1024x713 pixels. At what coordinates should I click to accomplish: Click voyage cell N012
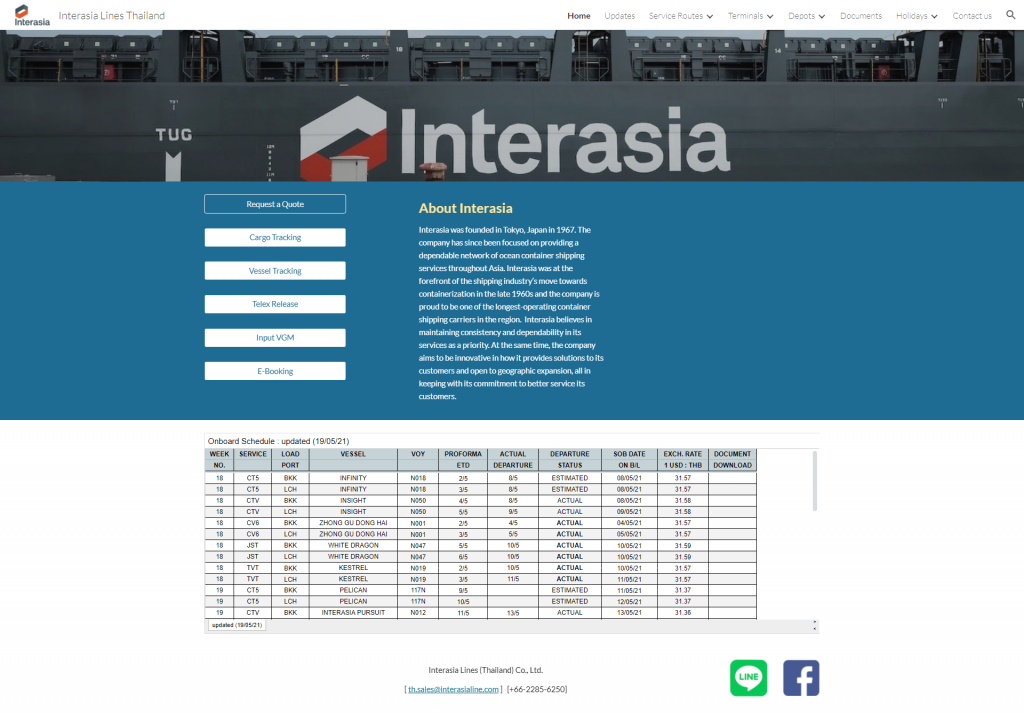[418, 612]
